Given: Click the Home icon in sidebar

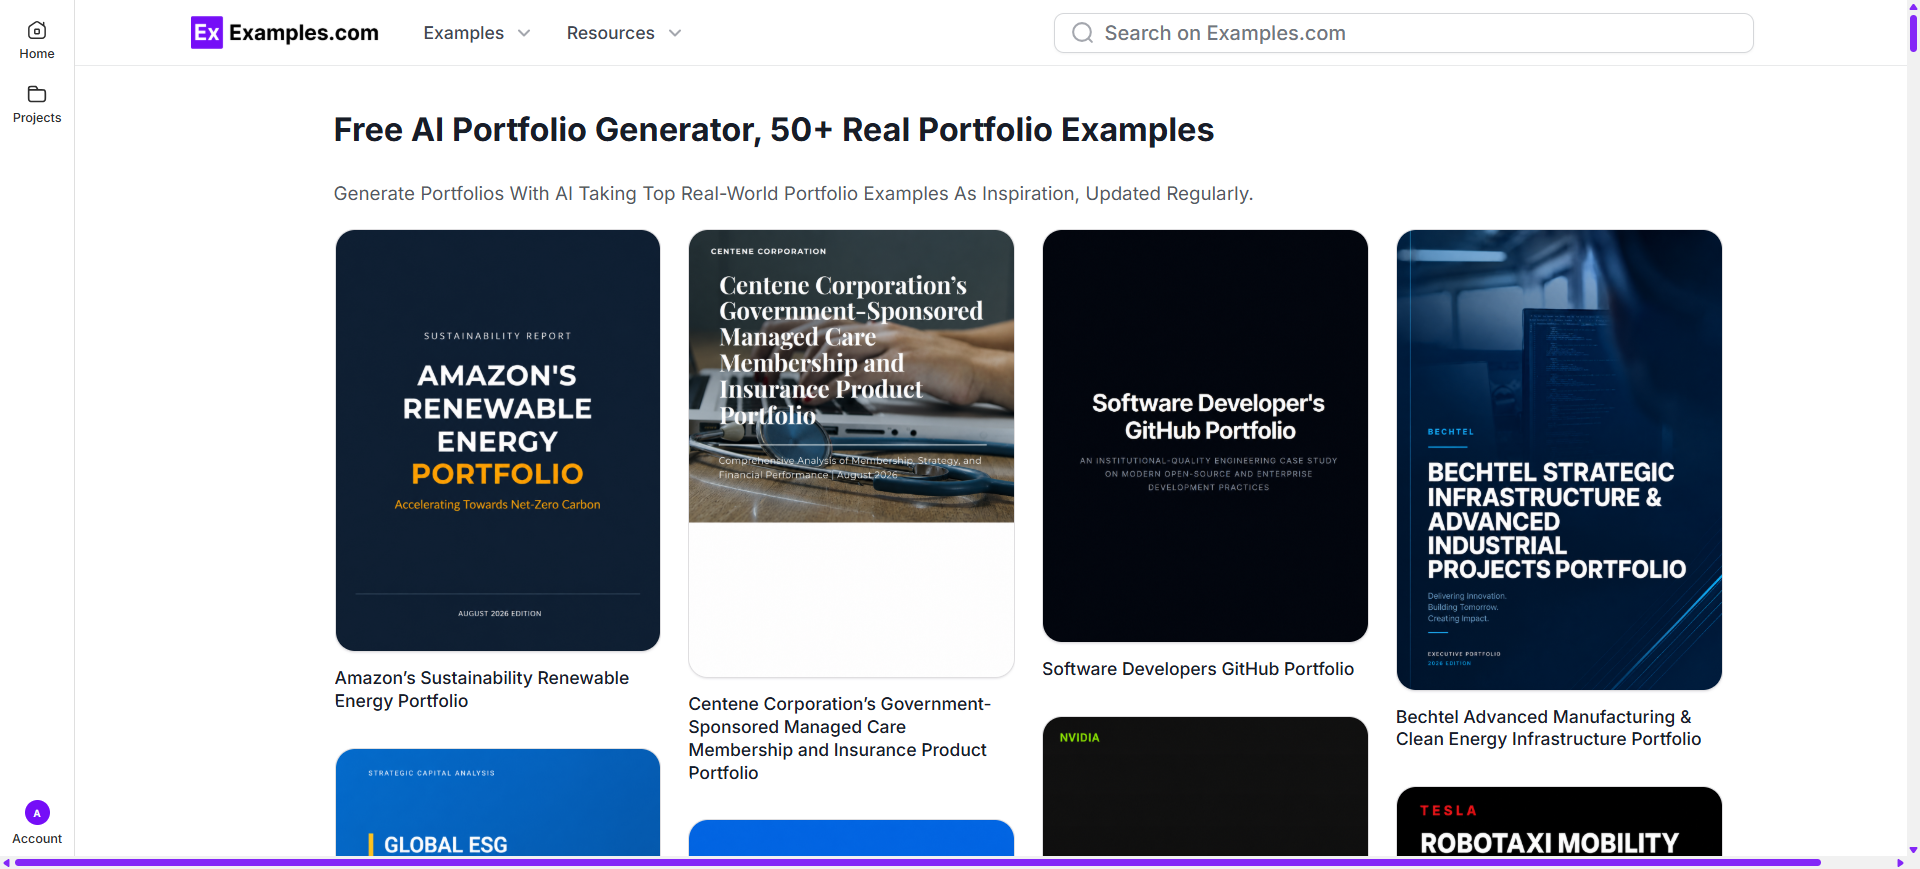Looking at the screenshot, I should (x=37, y=30).
